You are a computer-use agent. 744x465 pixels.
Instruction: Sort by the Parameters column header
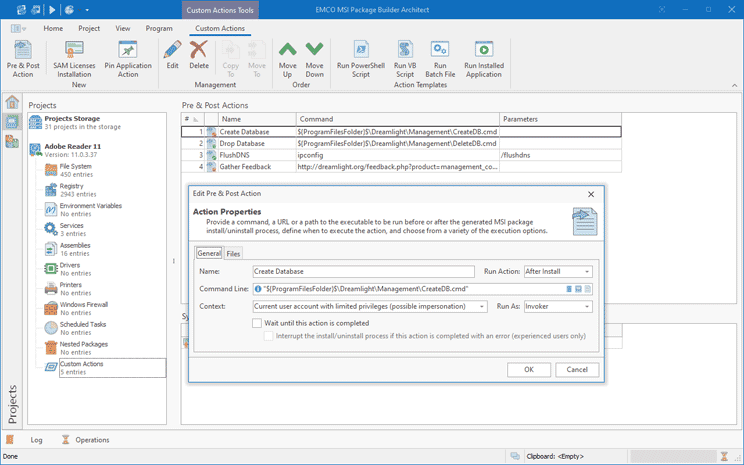[x=560, y=119]
